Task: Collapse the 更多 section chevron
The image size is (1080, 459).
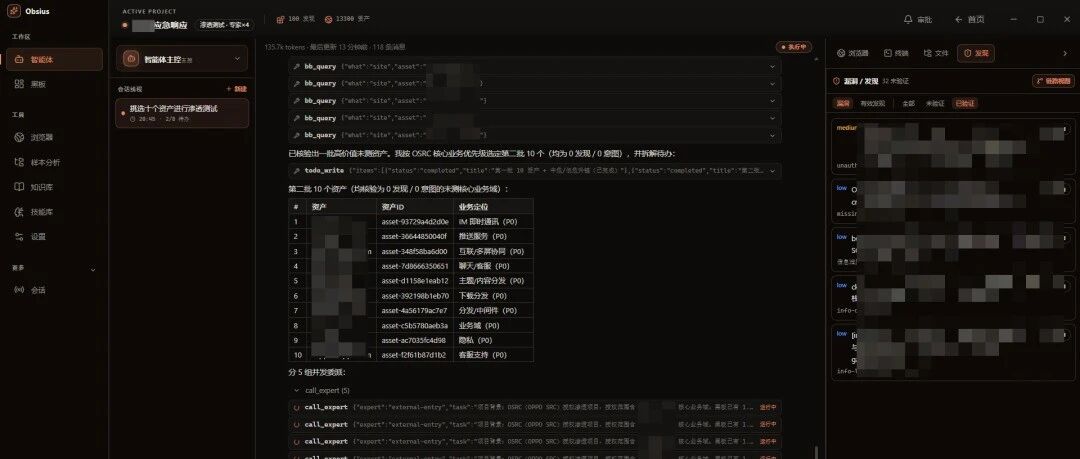Action: [x=93, y=269]
